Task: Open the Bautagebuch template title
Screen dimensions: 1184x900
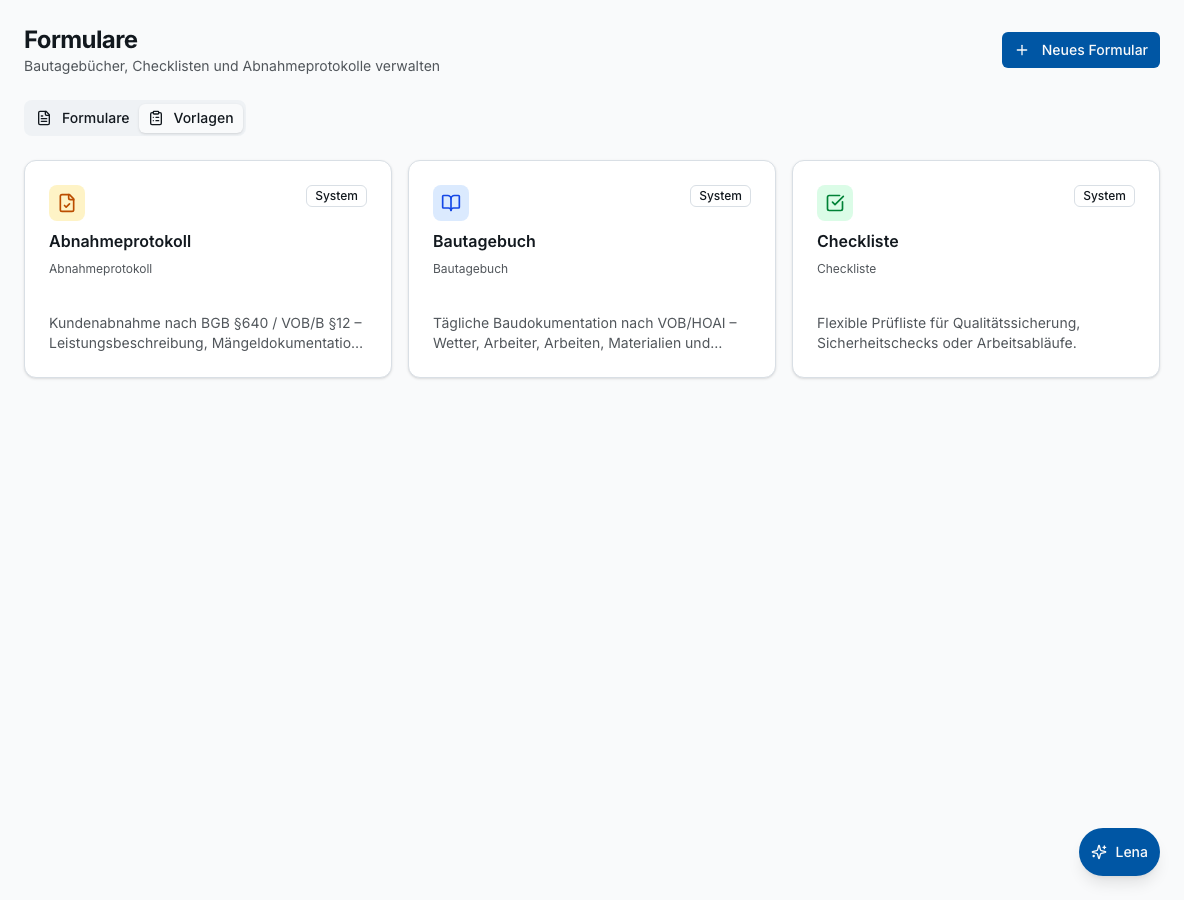Action: pos(484,242)
